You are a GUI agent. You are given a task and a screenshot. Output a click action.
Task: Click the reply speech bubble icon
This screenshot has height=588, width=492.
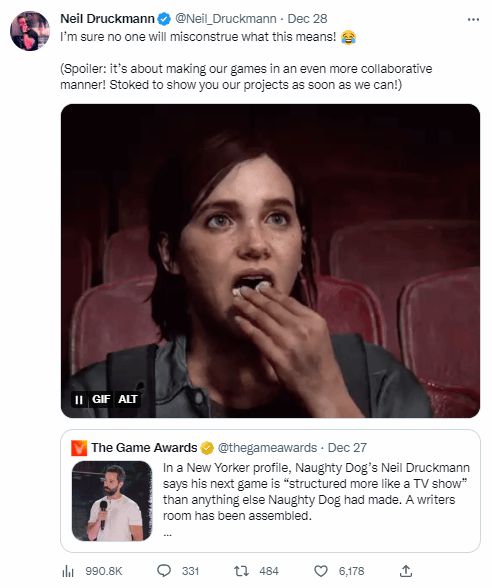pyautogui.click(x=164, y=571)
